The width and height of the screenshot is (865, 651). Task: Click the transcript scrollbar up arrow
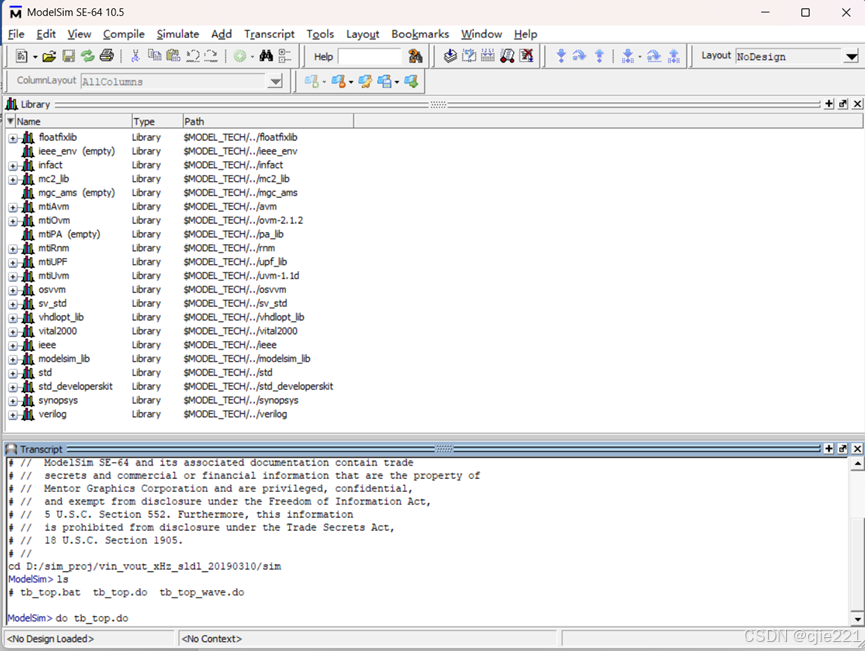coord(857,464)
